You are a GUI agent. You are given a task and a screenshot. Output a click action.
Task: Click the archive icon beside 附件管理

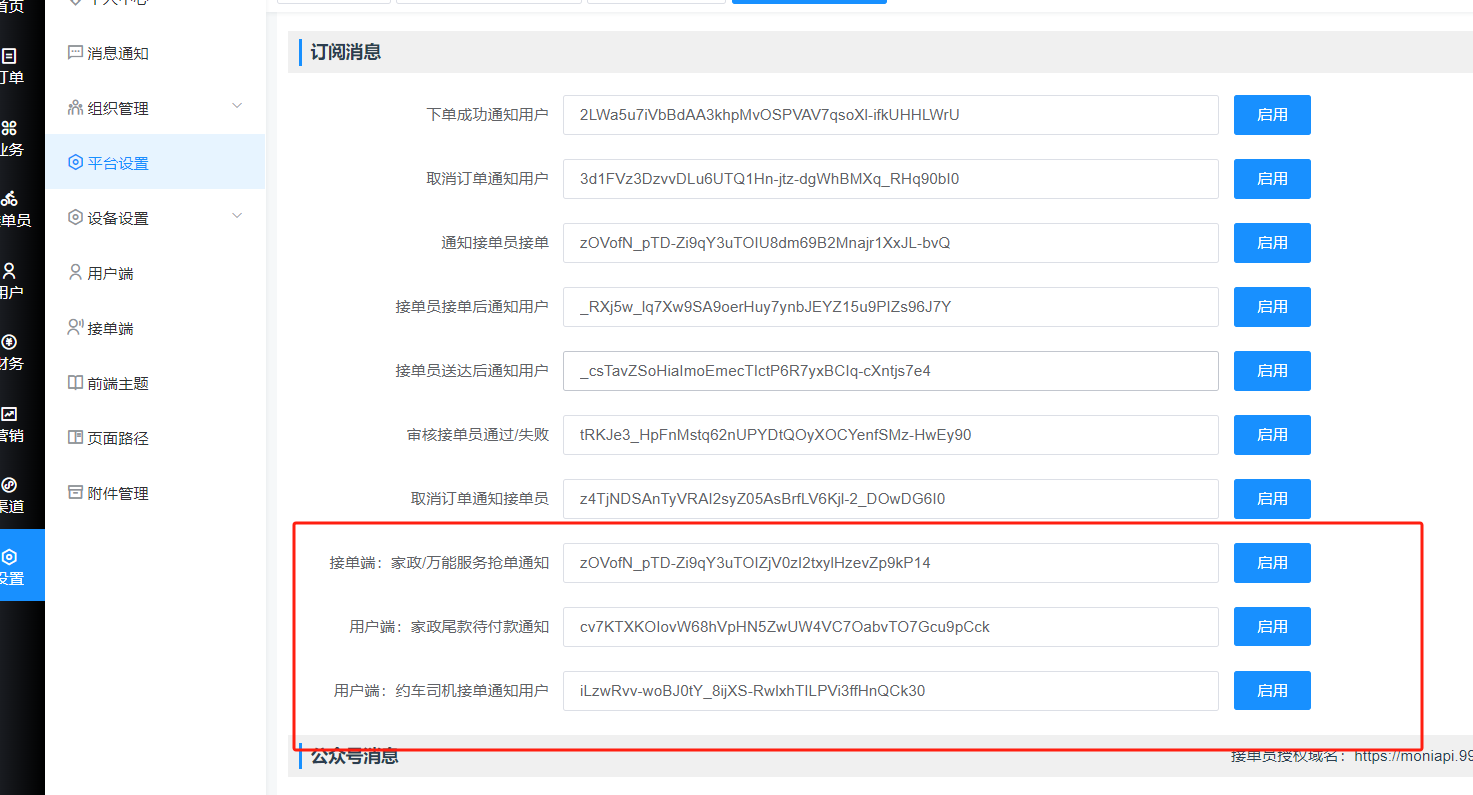pos(75,492)
